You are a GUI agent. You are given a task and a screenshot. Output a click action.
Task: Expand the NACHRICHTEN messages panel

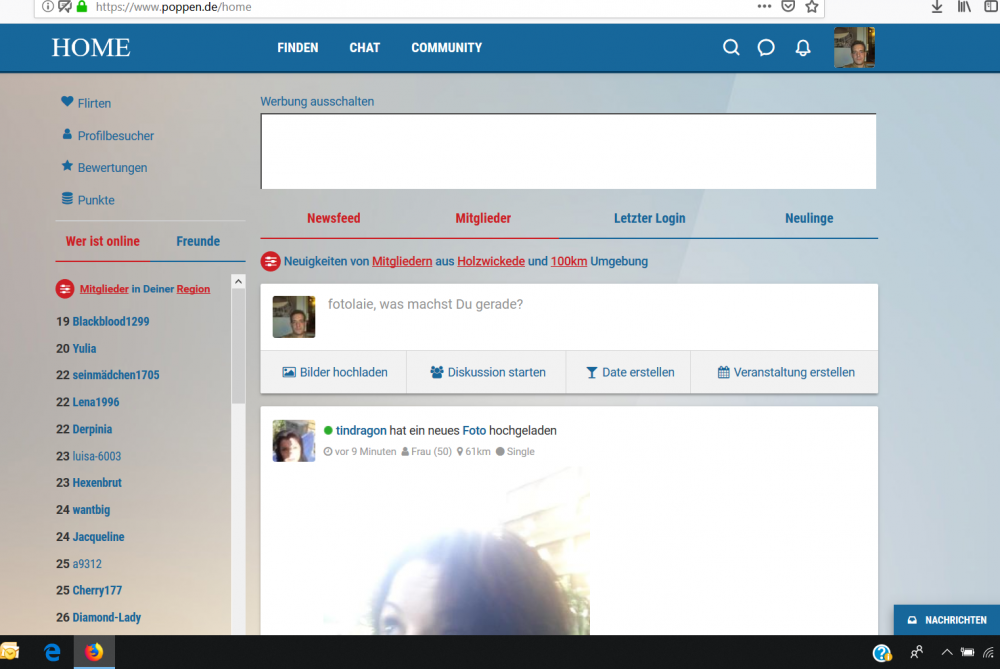tap(946, 620)
